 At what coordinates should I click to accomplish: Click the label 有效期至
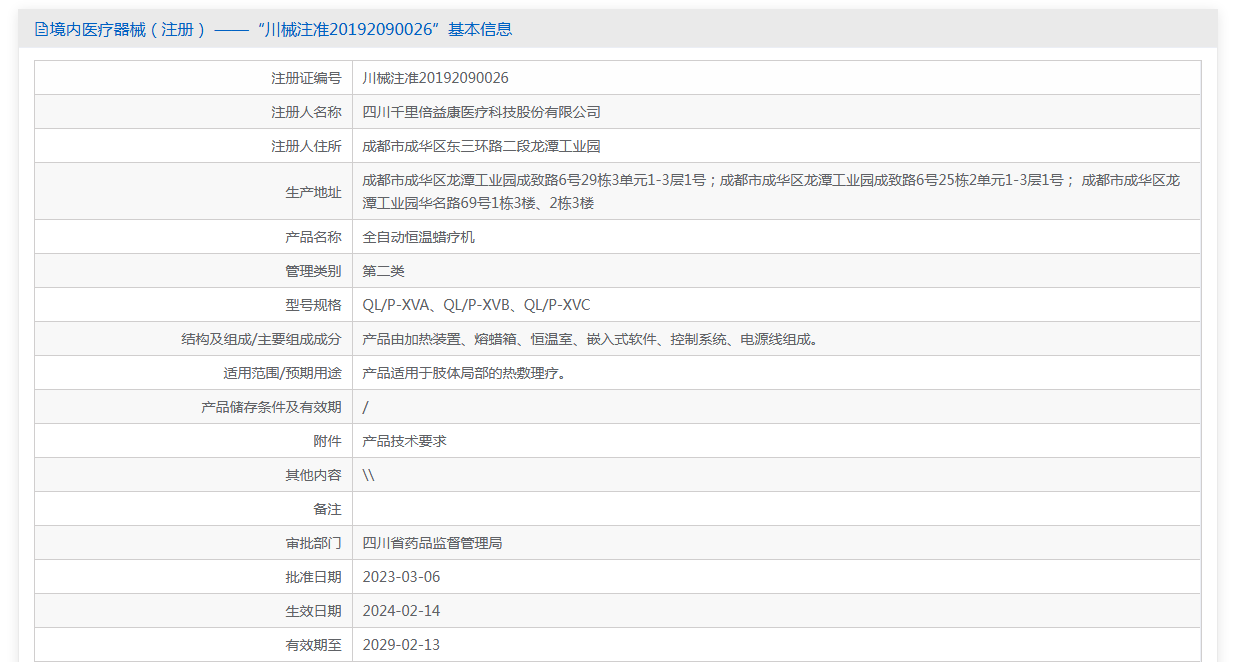[x=313, y=645]
